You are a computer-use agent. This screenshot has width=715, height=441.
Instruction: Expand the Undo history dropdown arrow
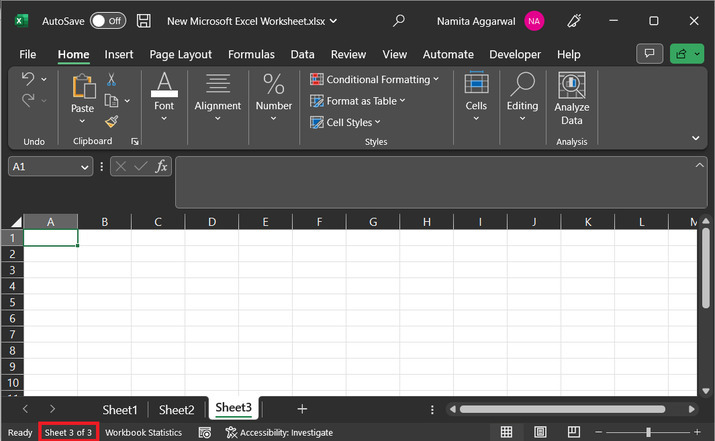point(44,79)
